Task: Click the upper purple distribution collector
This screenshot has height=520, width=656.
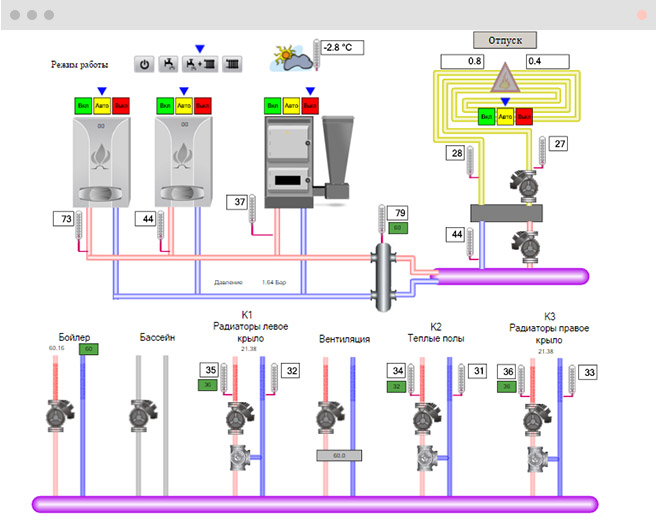Action: pyautogui.click(x=510, y=277)
